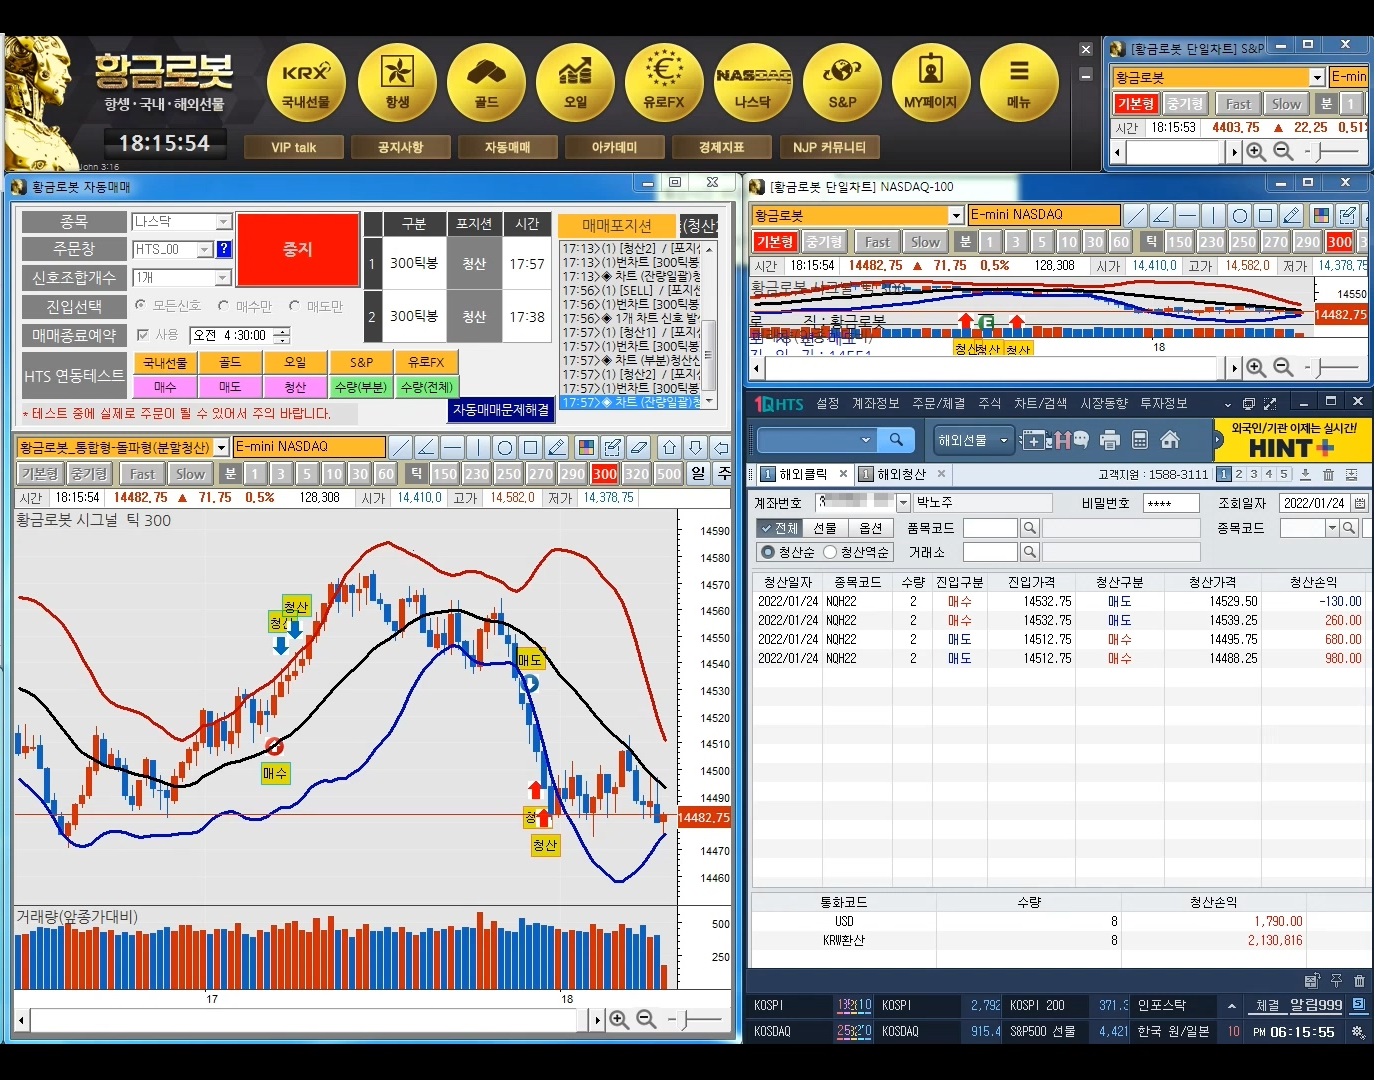Open 차트/검색 menu in 1Q HTS
This screenshot has height=1080, width=1380.
[1040, 403]
